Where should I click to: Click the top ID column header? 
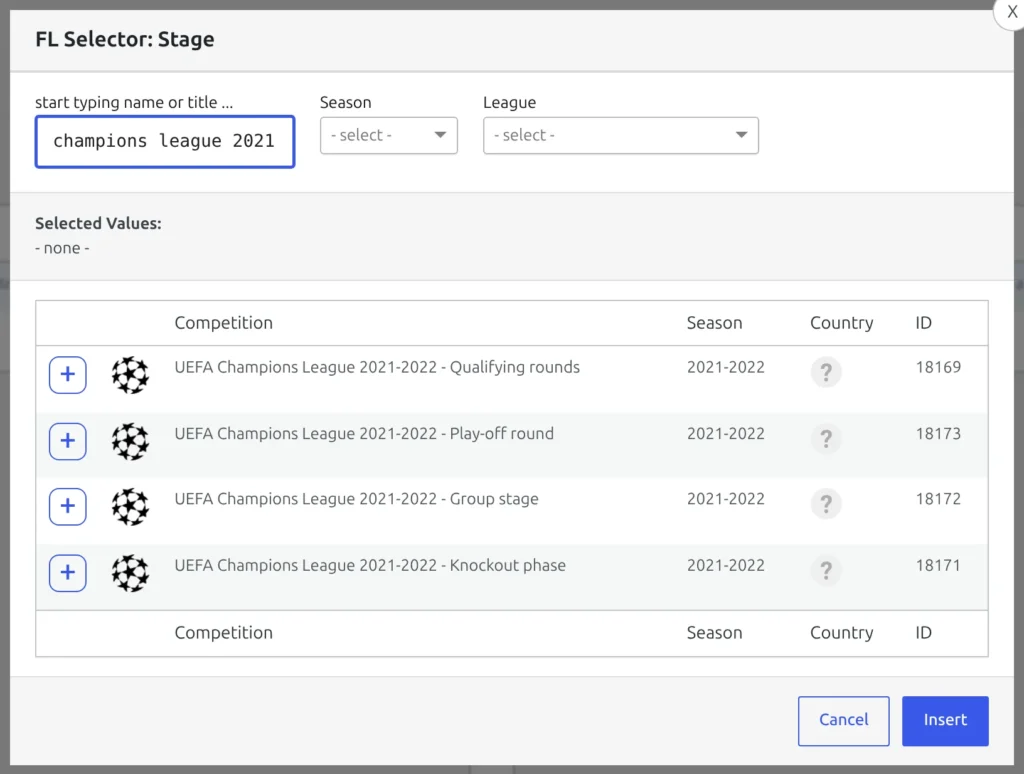[x=923, y=323]
